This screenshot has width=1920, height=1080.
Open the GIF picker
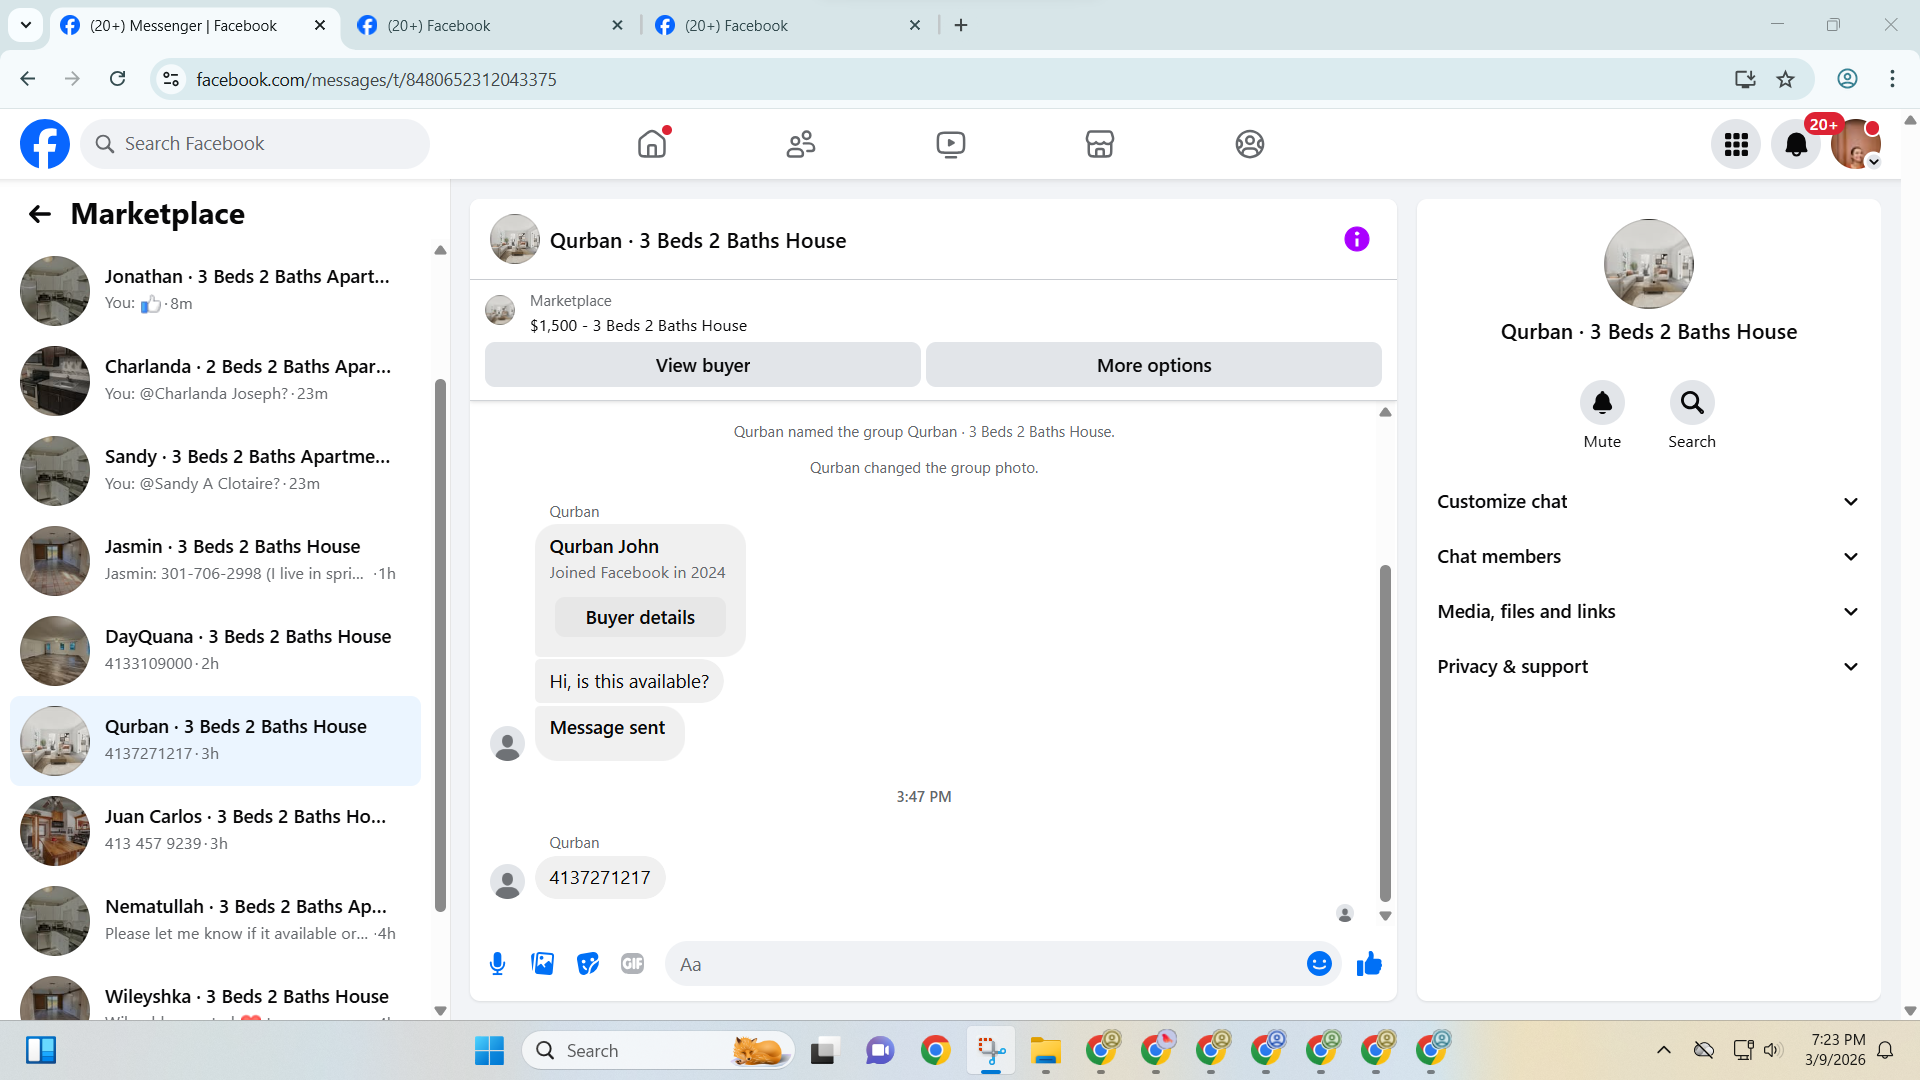click(632, 964)
